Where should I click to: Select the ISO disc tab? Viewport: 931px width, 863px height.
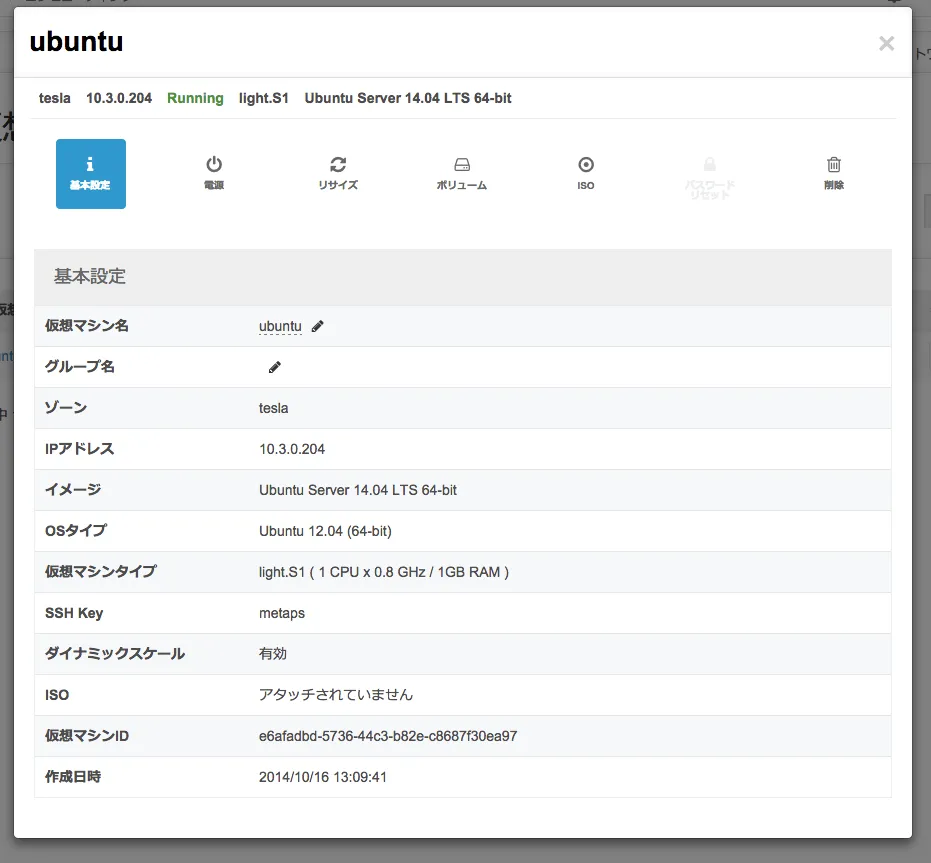586,173
